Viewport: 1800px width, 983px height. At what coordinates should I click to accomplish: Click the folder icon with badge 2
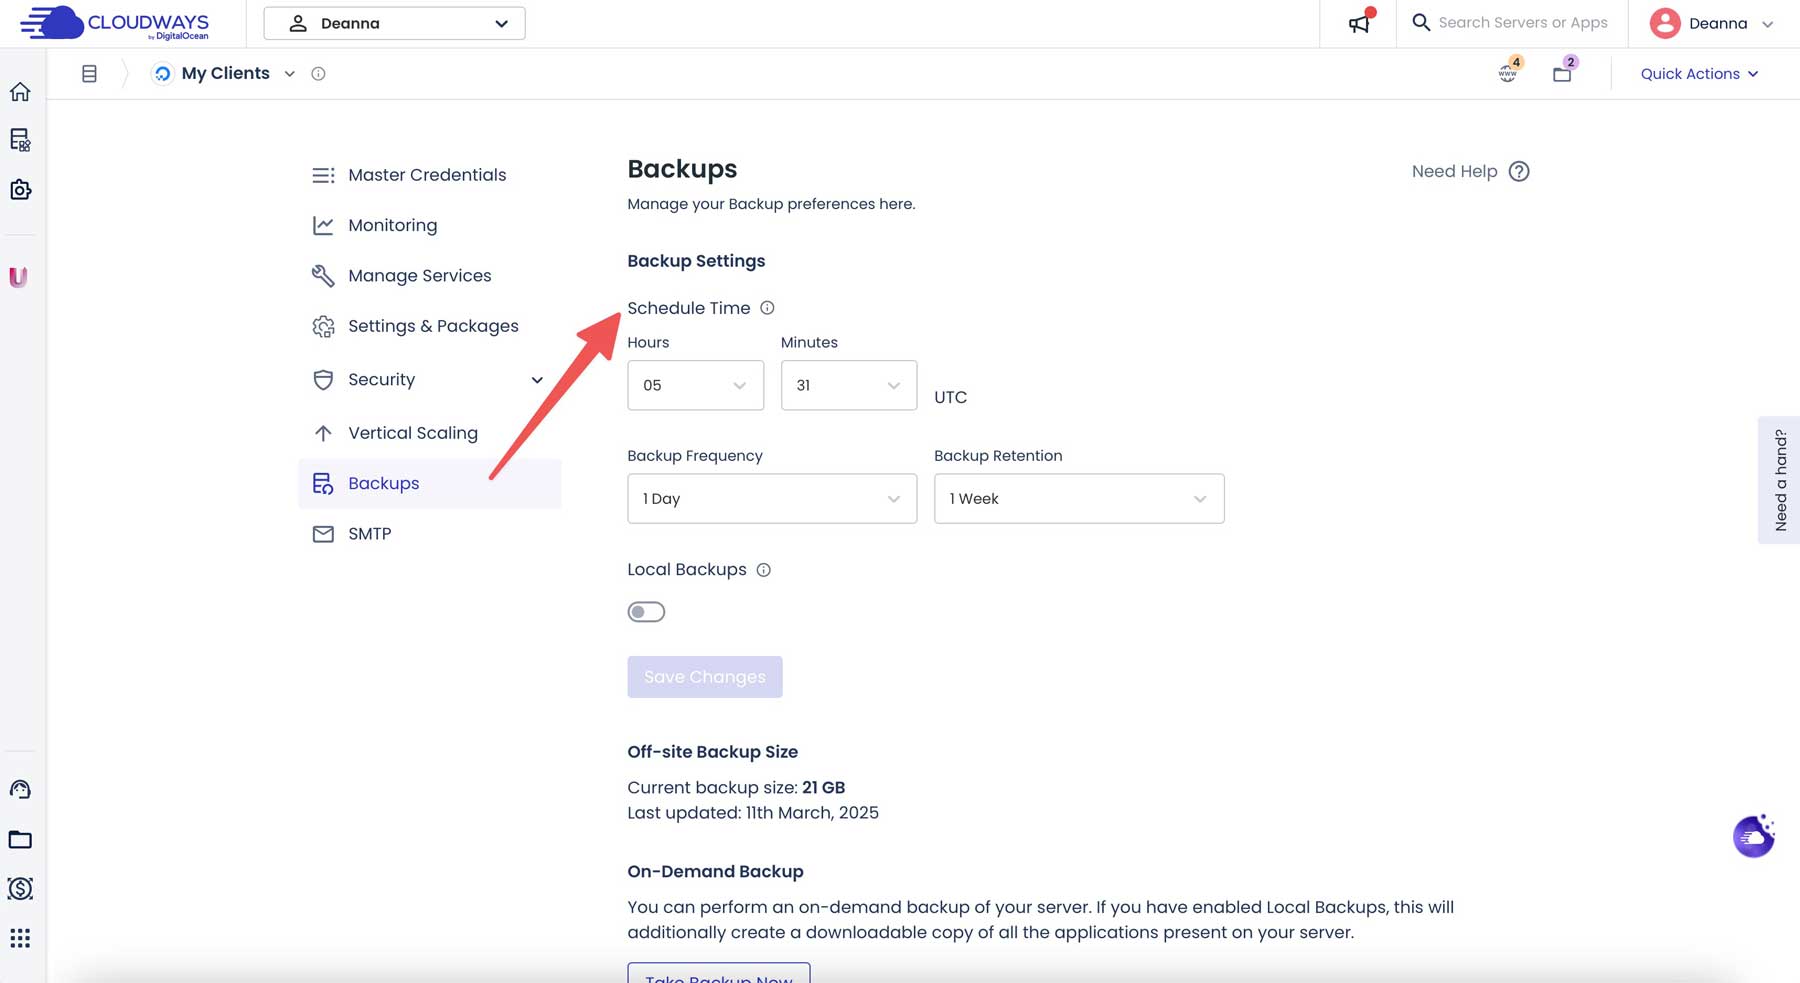pyautogui.click(x=1561, y=73)
